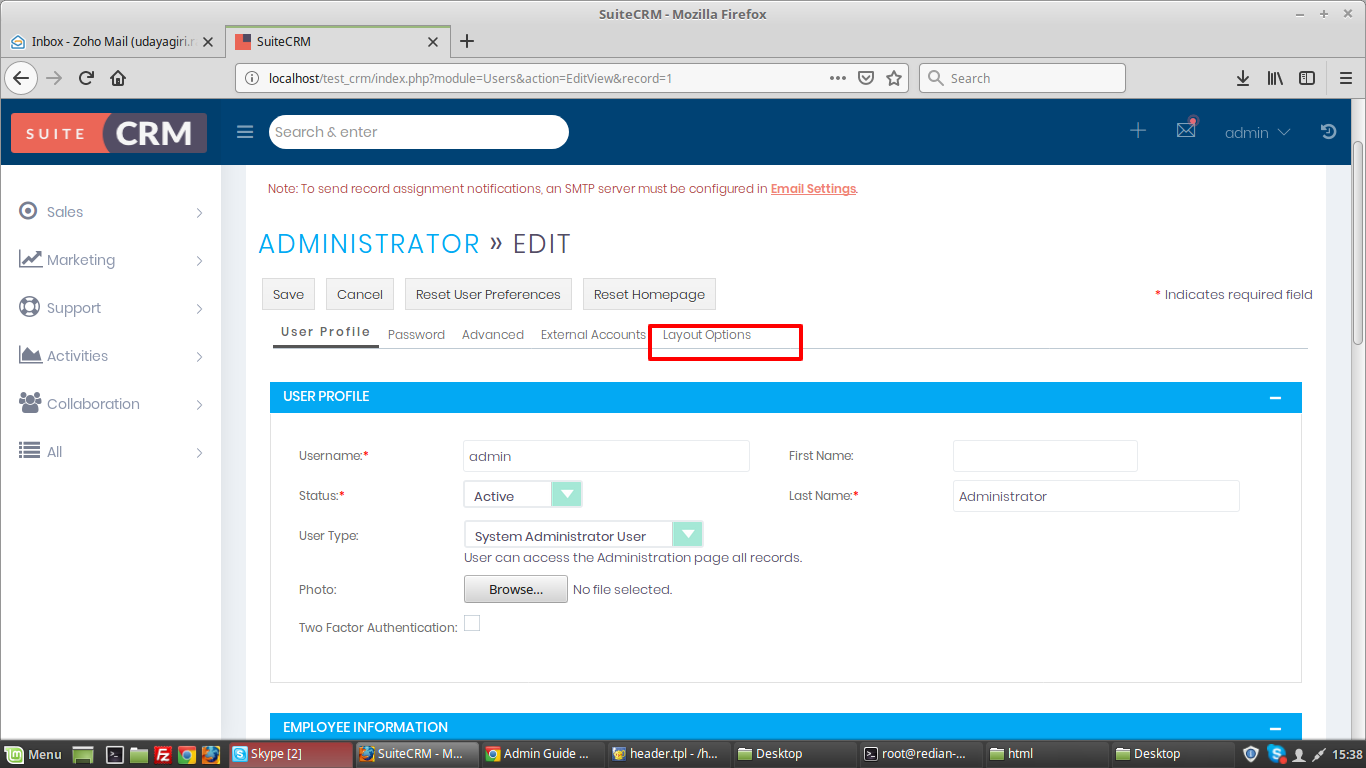Open new browser tab with plus
The height and width of the screenshot is (768, 1366).
tap(467, 41)
